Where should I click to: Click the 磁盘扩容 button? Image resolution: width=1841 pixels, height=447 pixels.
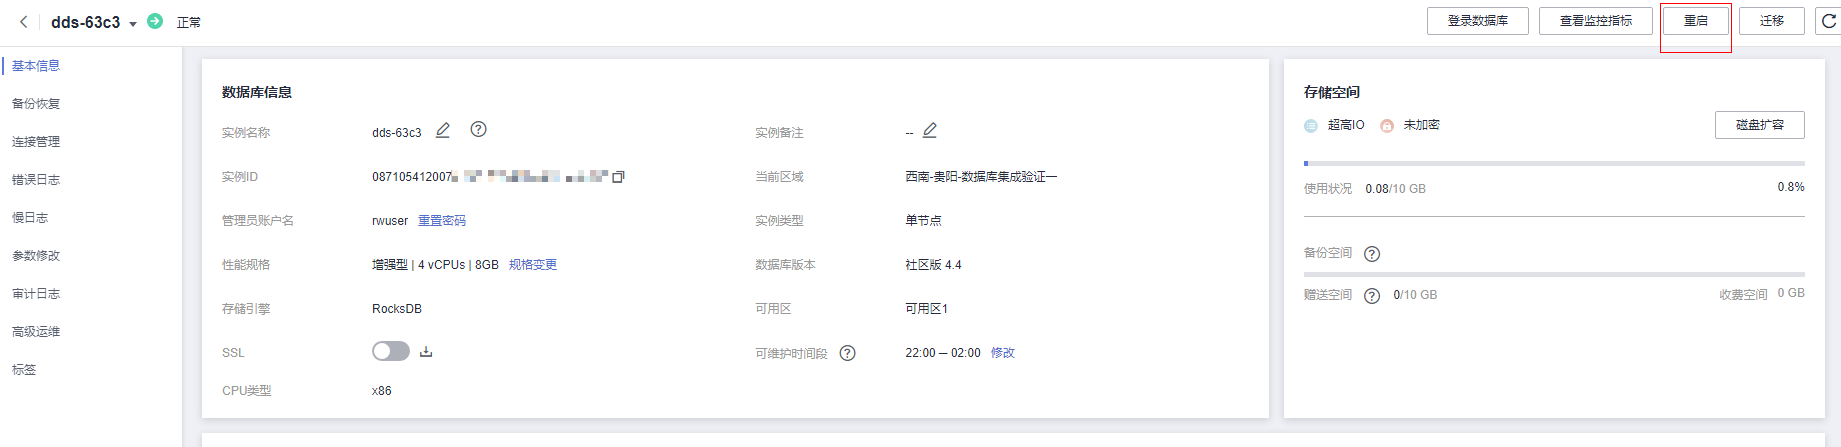[x=1760, y=125]
